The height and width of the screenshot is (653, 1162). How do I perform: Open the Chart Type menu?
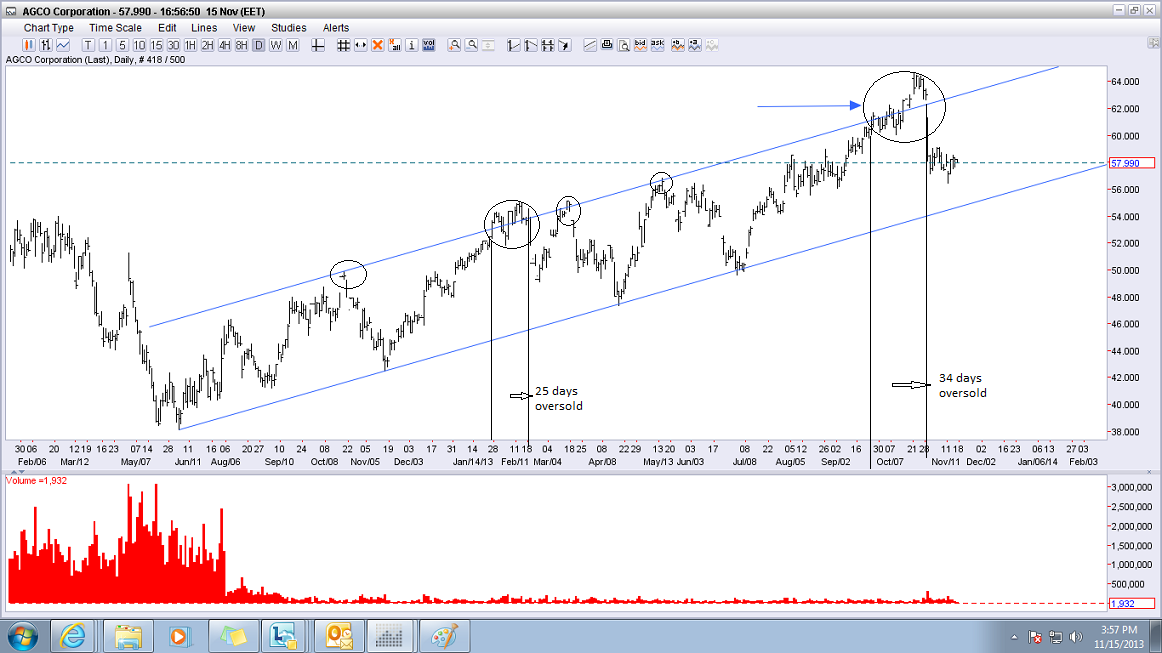[49, 28]
